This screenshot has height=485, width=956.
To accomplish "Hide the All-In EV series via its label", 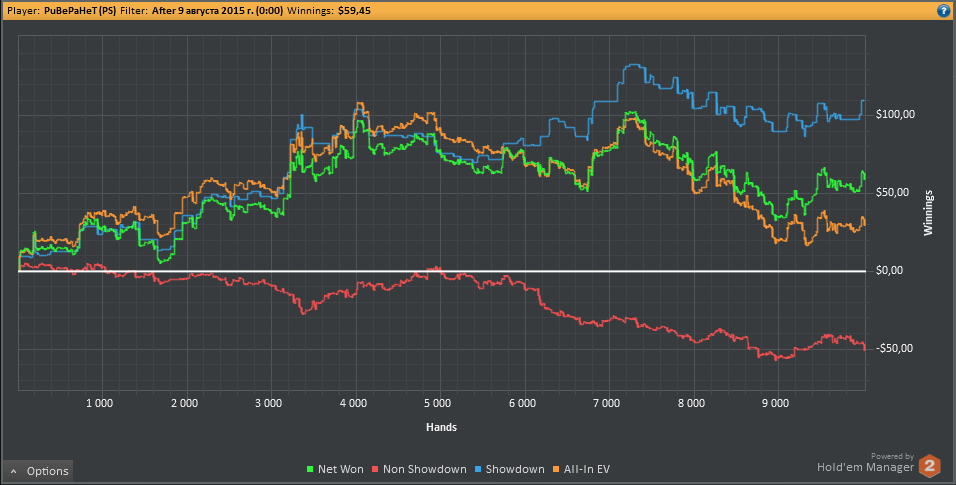I will point(587,469).
